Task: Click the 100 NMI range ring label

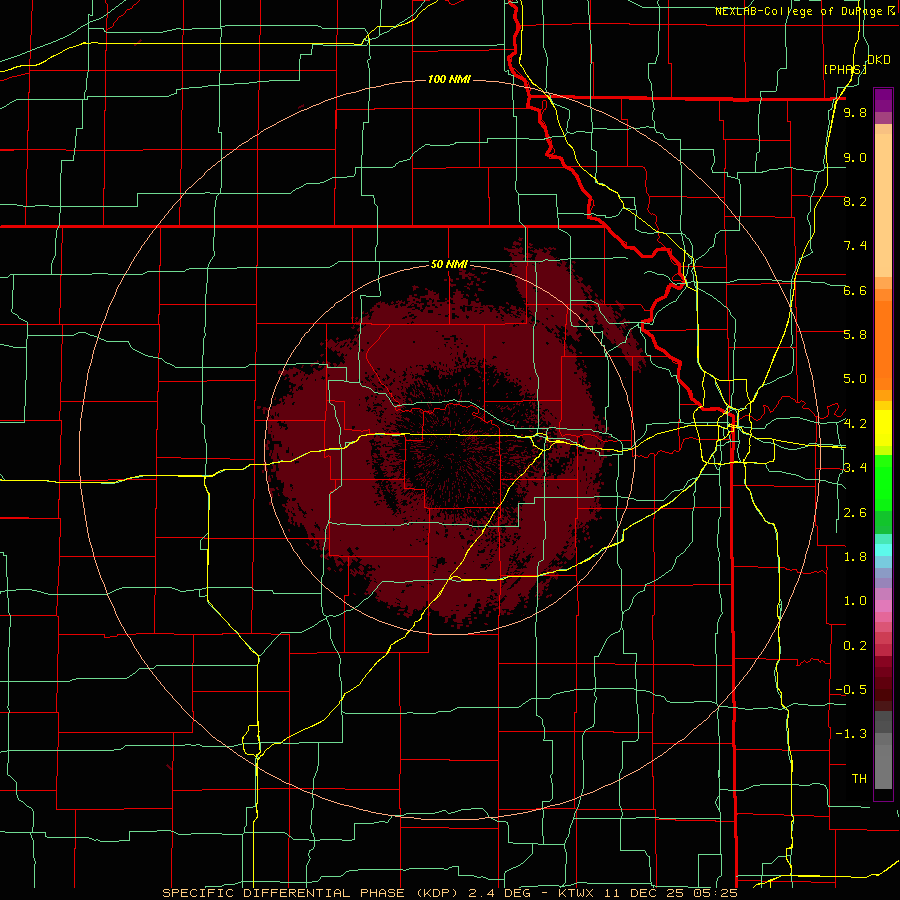Action: click(x=449, y=79)
